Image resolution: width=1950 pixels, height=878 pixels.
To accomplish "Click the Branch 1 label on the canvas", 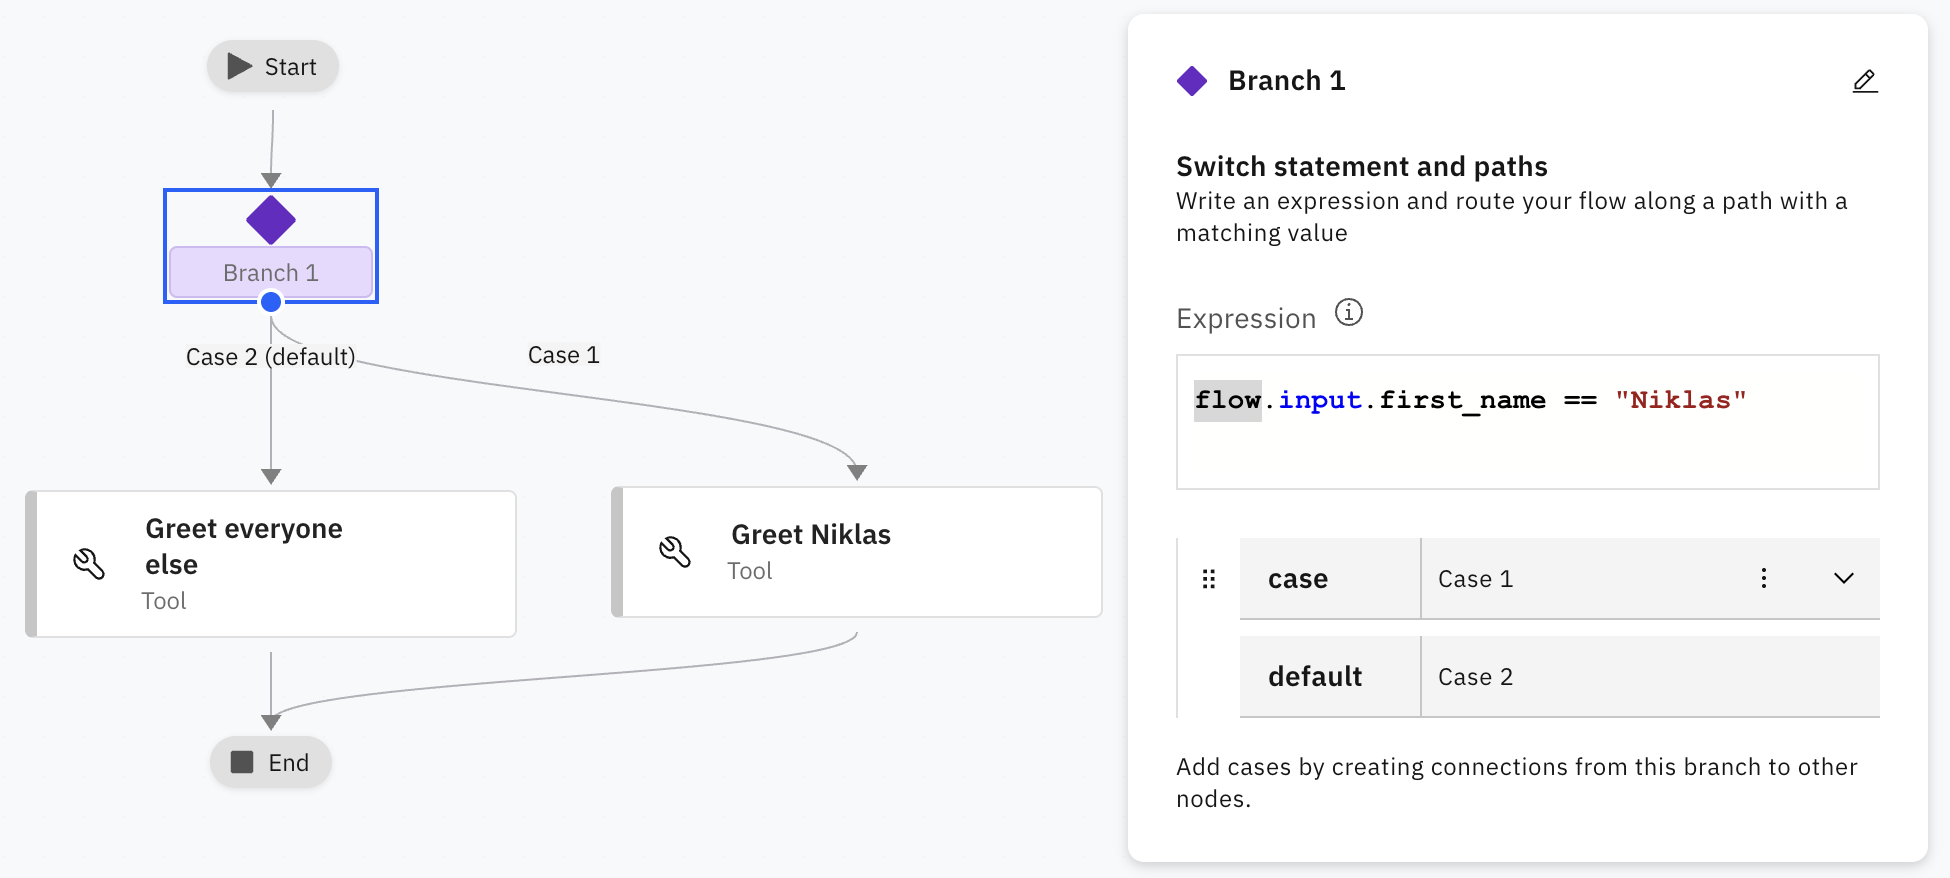I will coord(271,273).
